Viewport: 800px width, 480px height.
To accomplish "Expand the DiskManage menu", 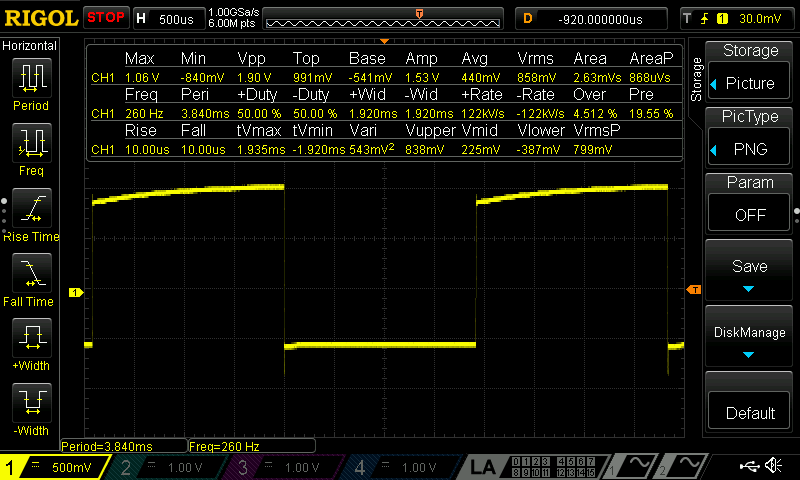I will click(x=749, y=341).
